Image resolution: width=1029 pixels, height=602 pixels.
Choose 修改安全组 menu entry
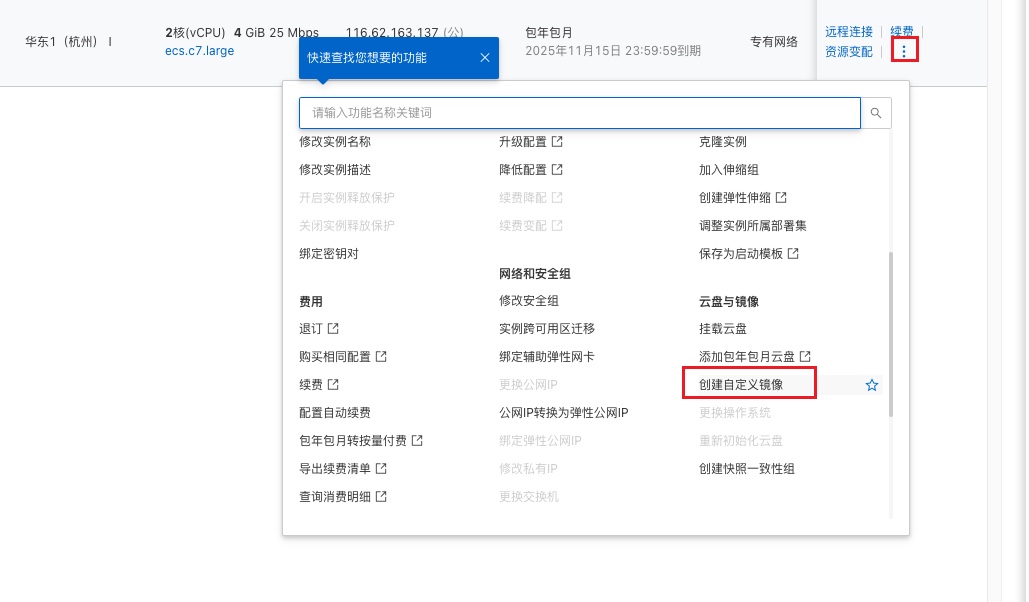[x=529, y=301]
